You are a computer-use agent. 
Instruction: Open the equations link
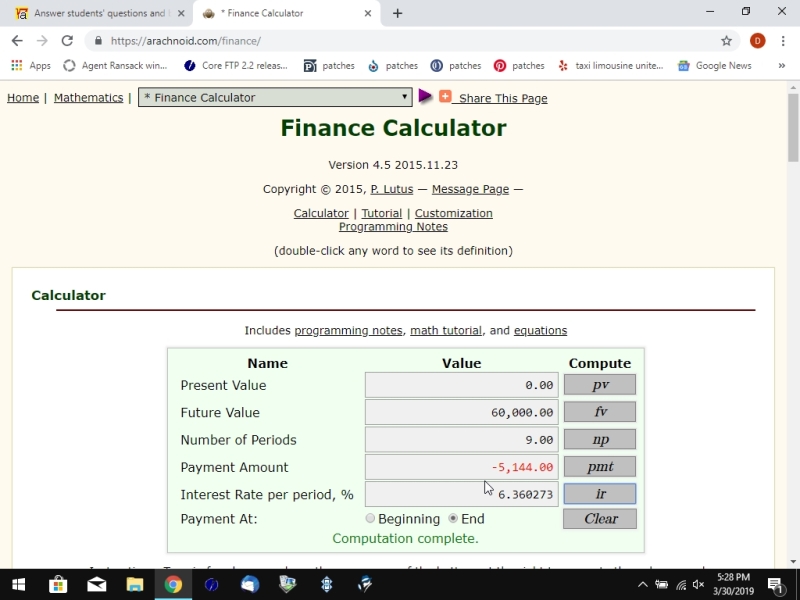pyautogui.click(x=540, y=330)
